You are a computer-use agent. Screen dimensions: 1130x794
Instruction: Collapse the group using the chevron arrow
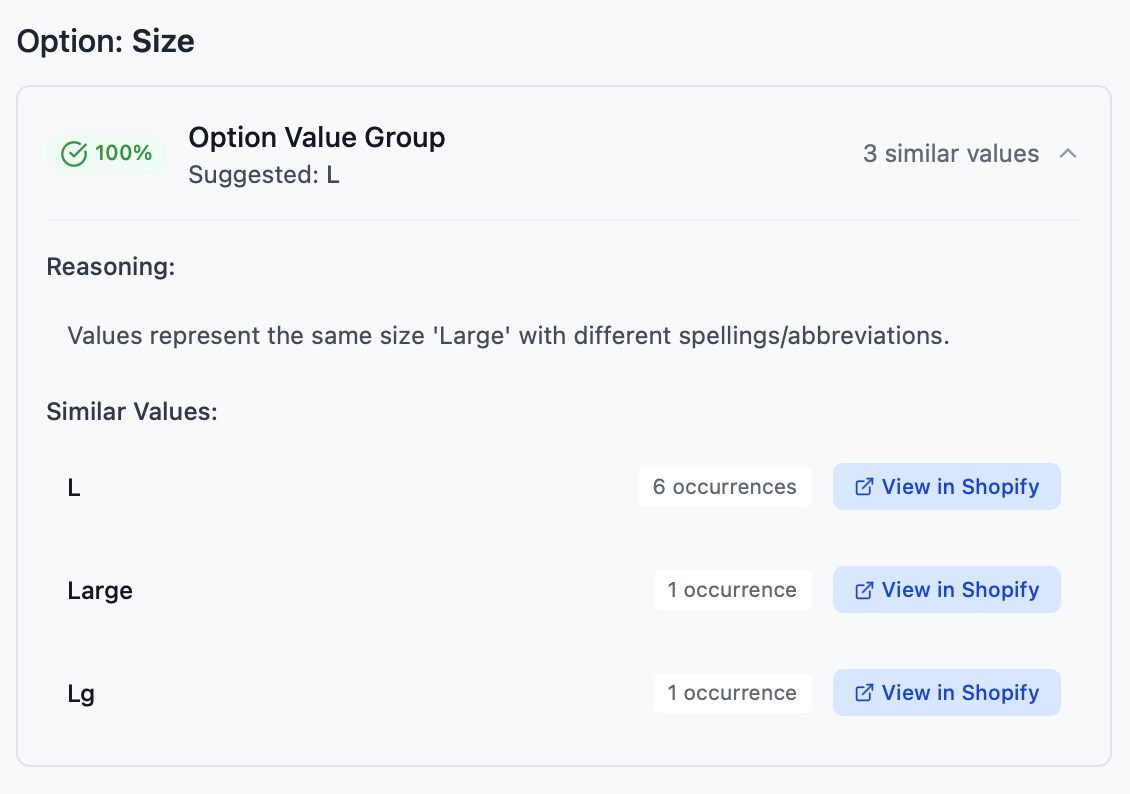coord(1068,154)
